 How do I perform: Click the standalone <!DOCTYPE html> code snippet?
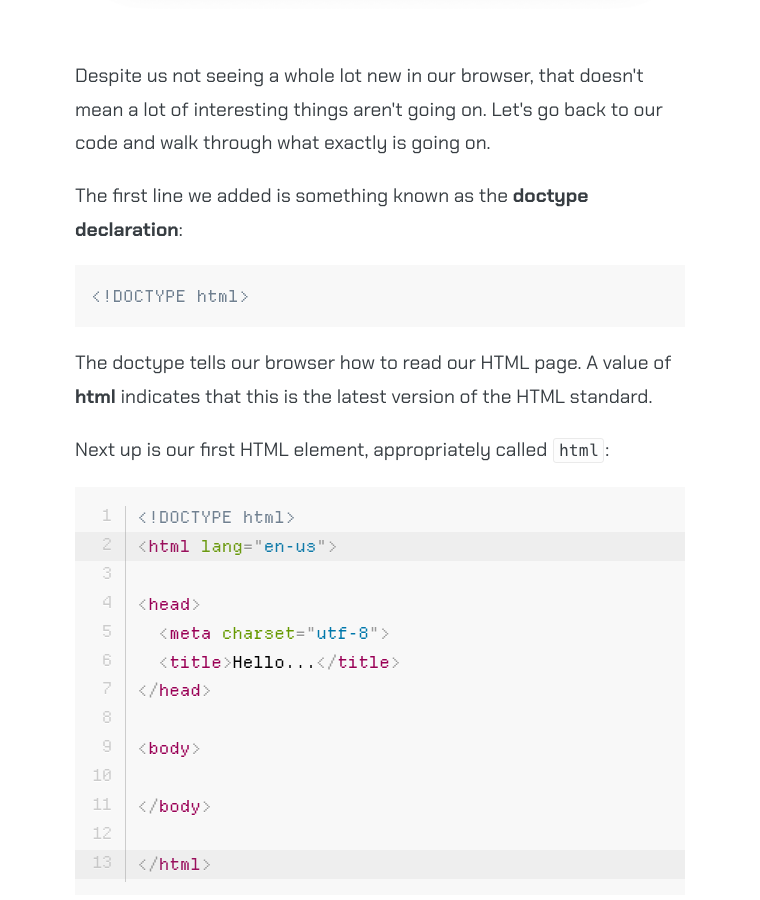pyautogui.click(x=170, y=297)
